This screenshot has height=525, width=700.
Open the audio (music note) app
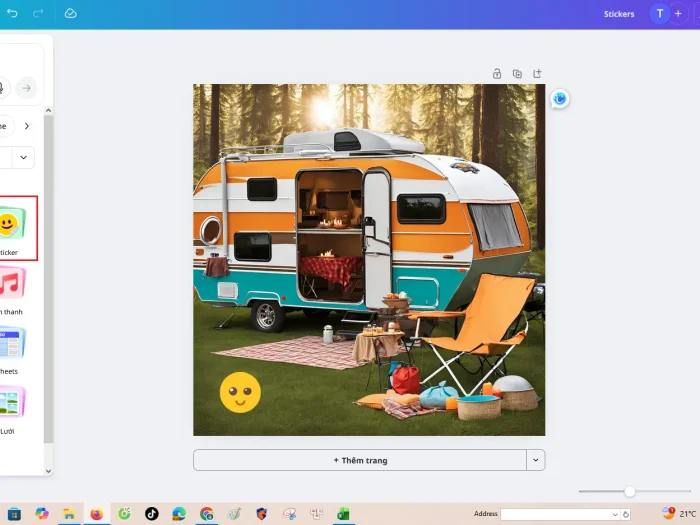(x=12, y=291)
